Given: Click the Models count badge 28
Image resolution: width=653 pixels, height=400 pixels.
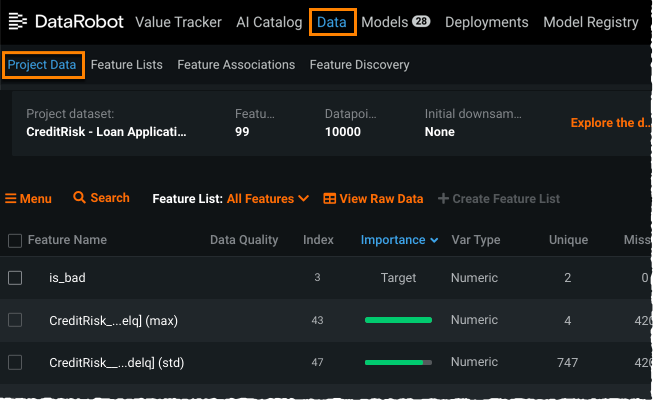Looking at the screenshot, I should click(421, 22).
